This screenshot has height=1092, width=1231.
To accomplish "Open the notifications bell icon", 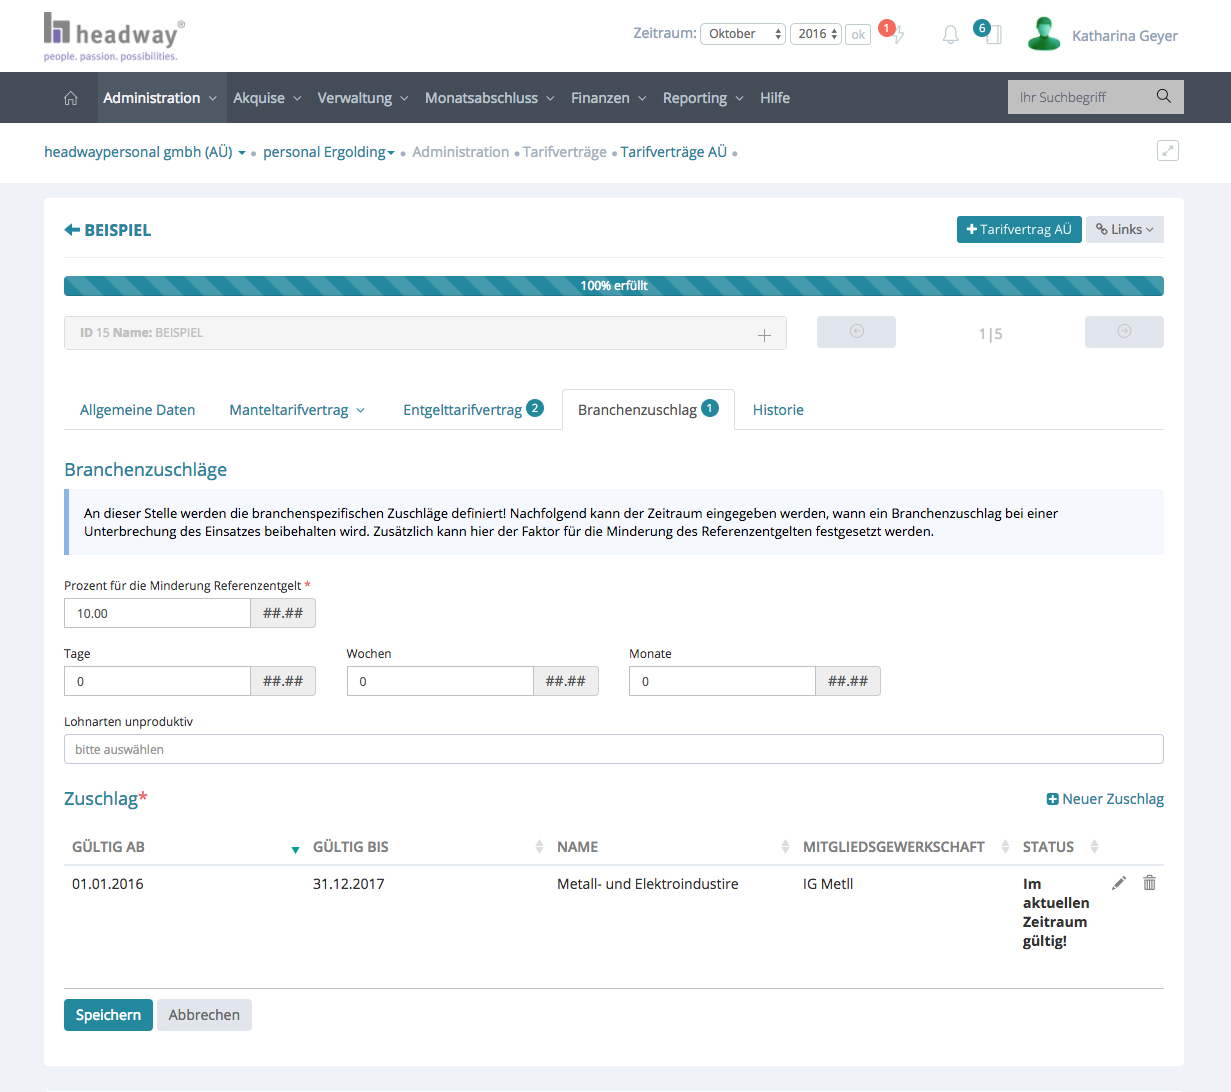I will coord(950,35).
